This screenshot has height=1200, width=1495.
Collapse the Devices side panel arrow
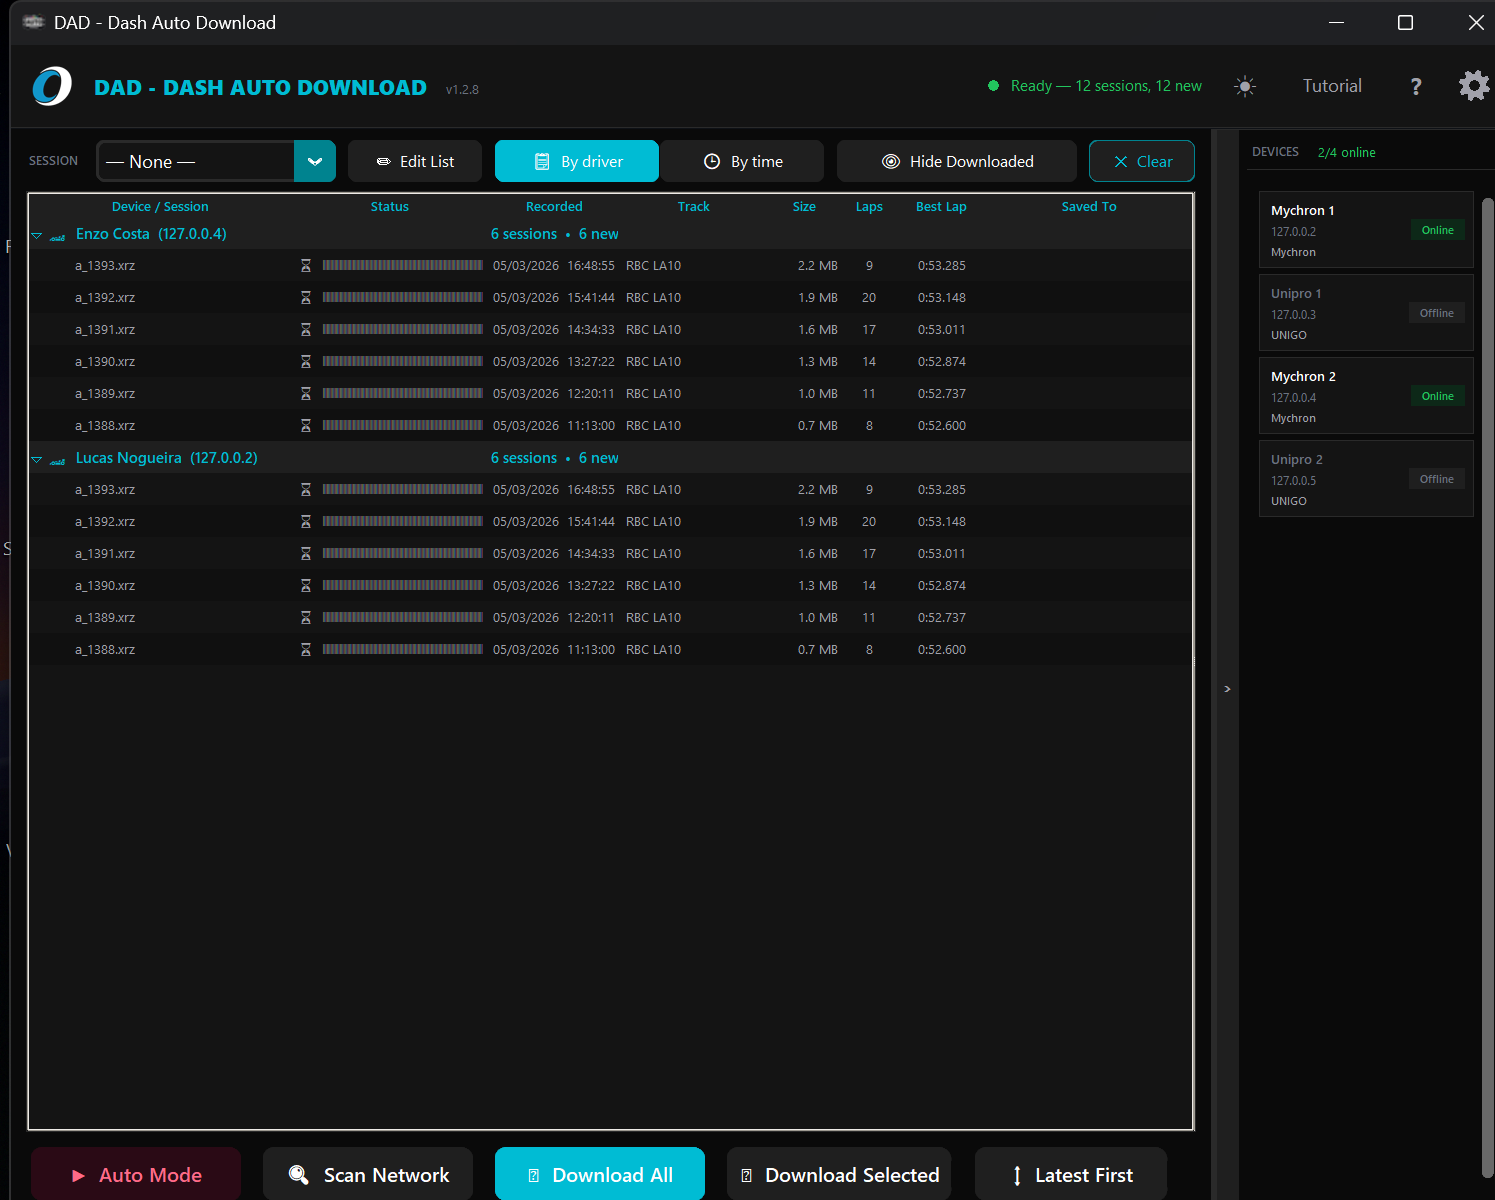pos(1227,689)
